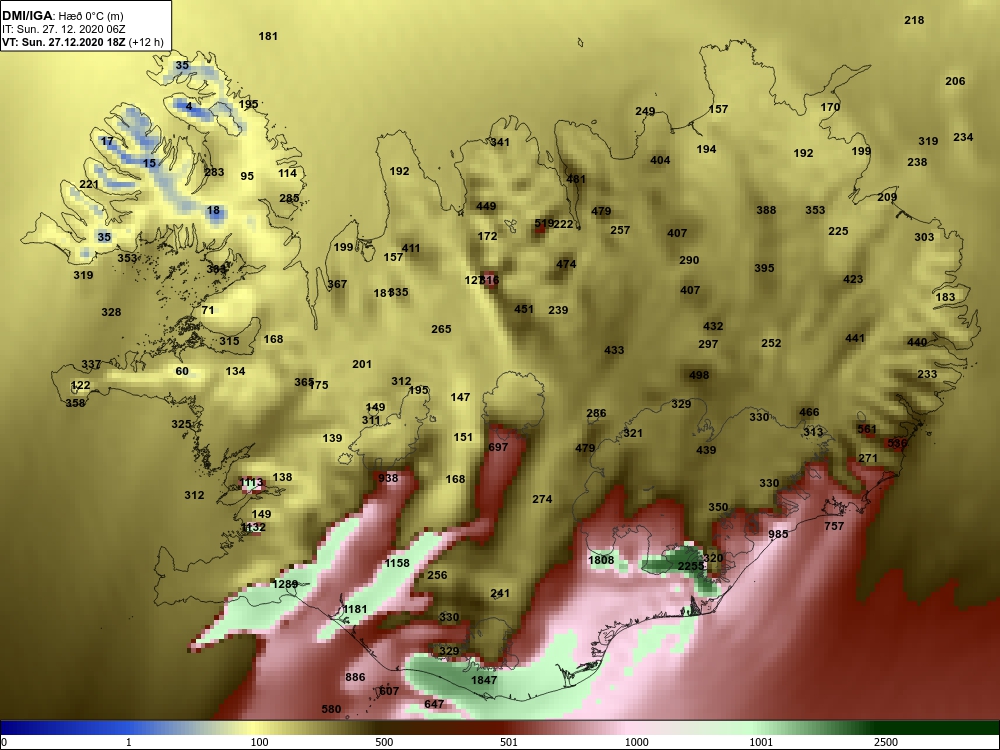Click the map value '265'
The image size is (1000, 750).
(441, 330)
